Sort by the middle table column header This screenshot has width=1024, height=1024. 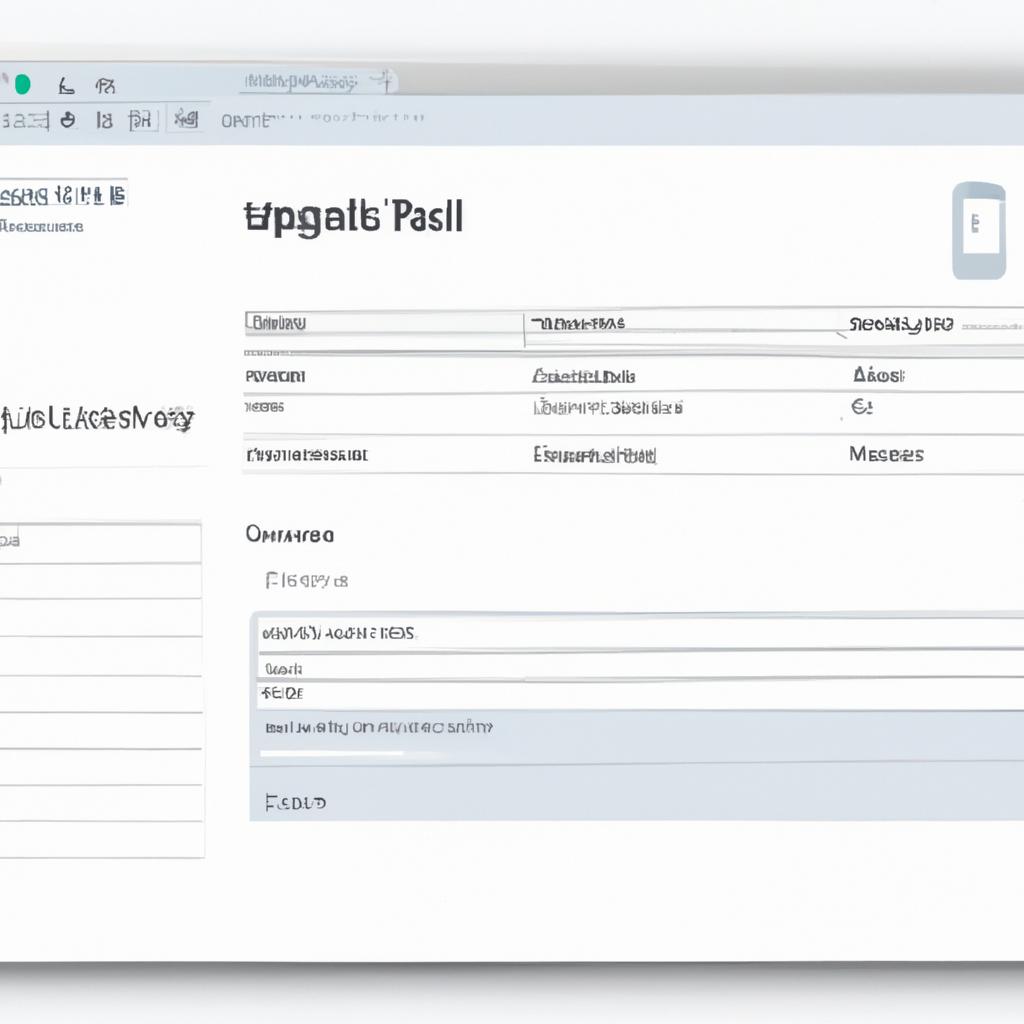577,323
